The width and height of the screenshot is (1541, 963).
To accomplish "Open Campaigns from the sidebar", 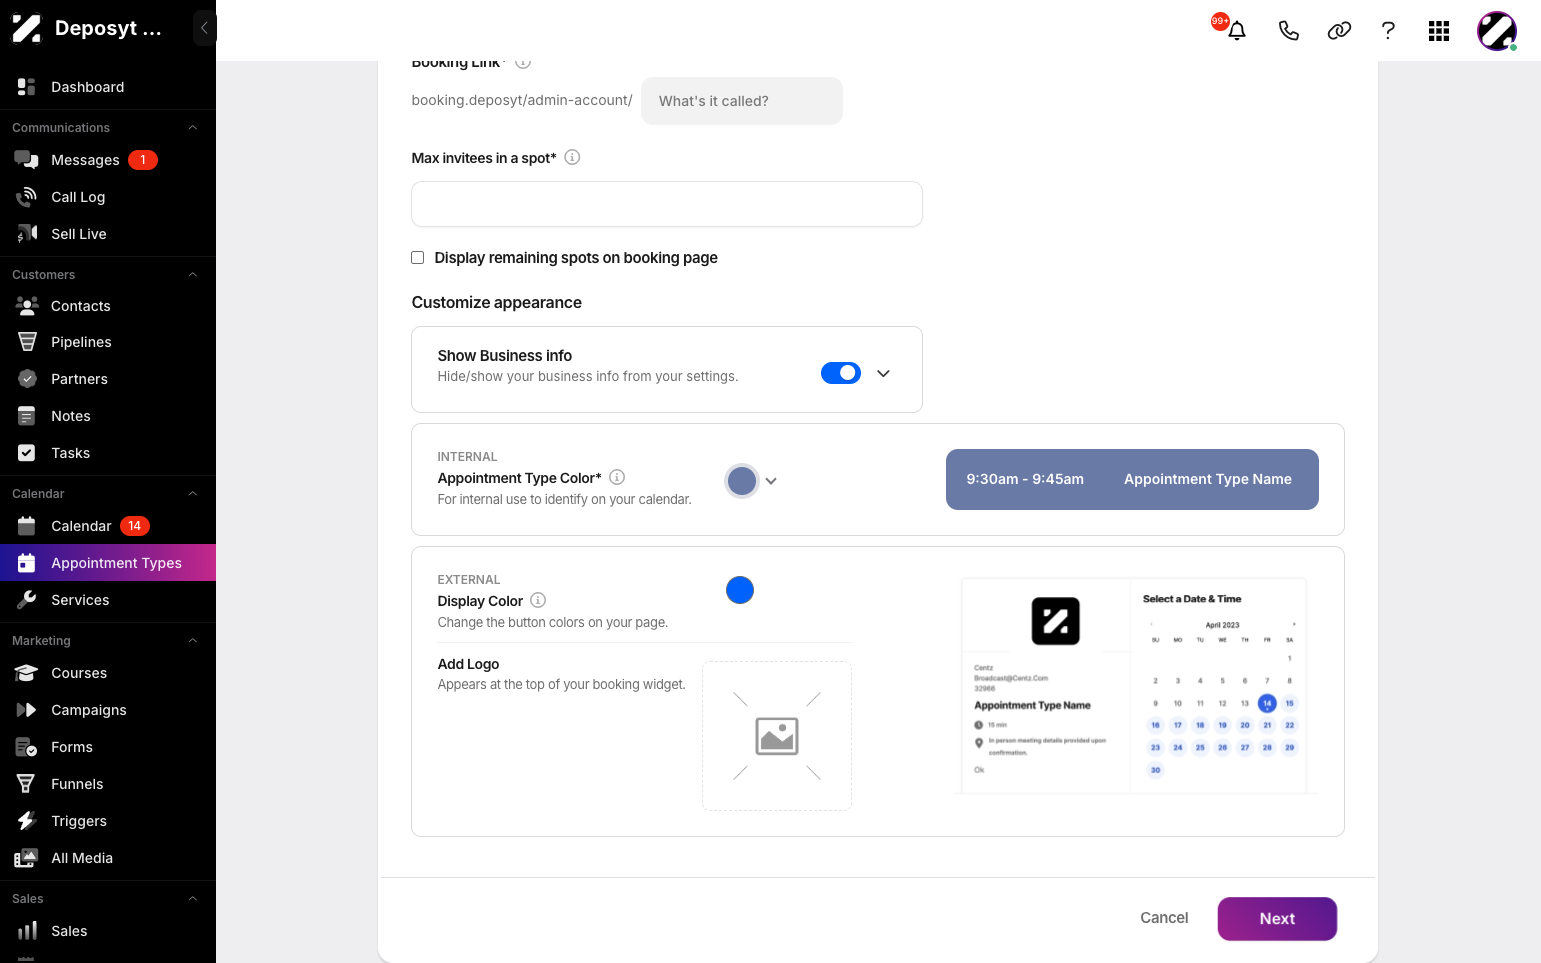I will click(108, 710).
